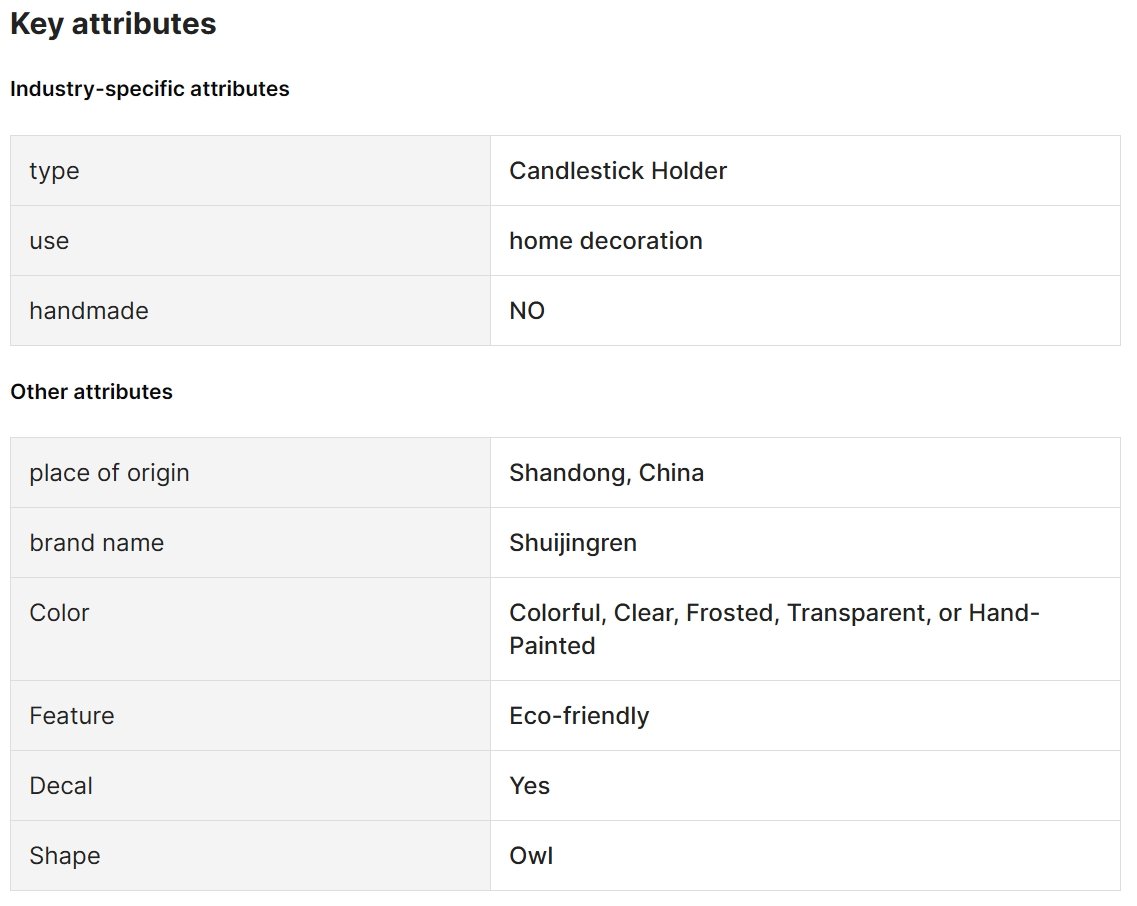The height and width of the screenshot is (906, 1137).
Task: Select the Colorful, Clear, Frosted color text
Action: coord(643,613)
